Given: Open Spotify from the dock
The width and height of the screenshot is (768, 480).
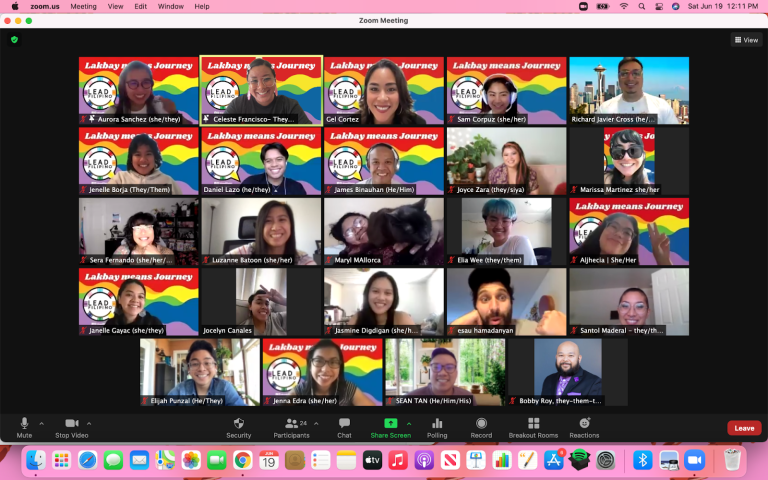Looking at the screenshot, I should (579, 460).
